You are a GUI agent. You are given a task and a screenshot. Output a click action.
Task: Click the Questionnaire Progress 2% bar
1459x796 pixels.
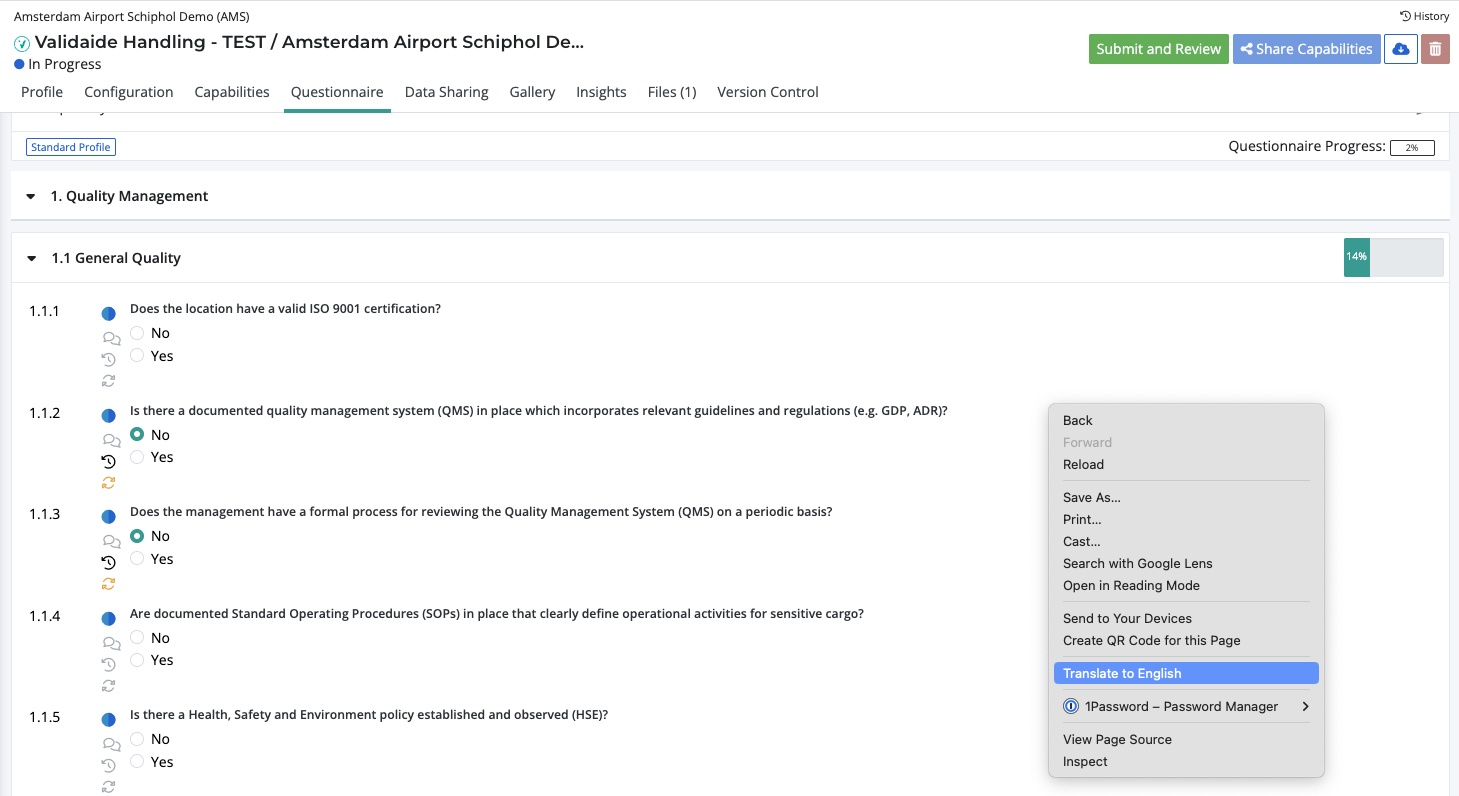tap(1412, 148)
